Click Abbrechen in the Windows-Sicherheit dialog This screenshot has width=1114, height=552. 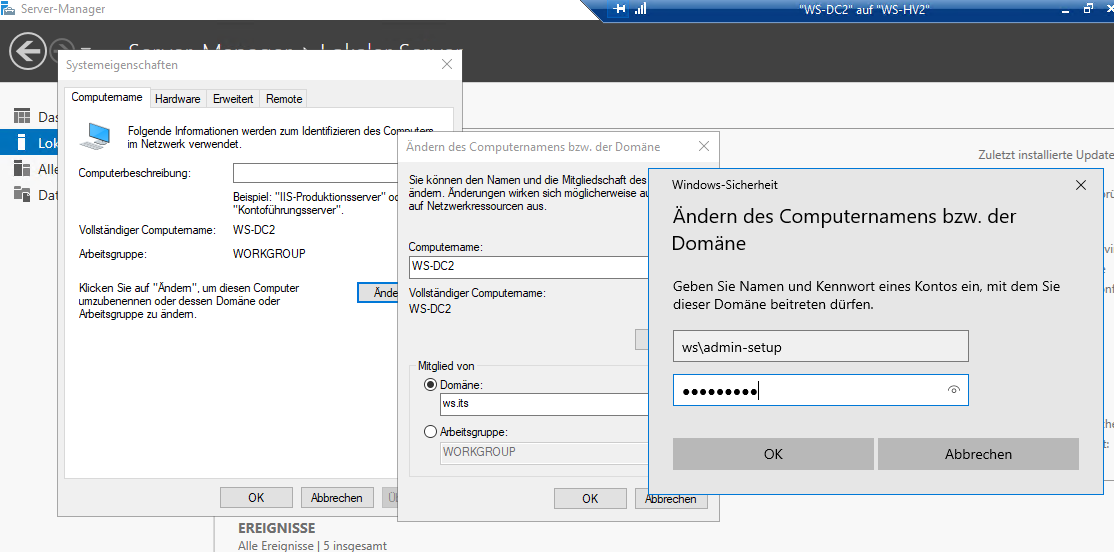click(978, 454)
